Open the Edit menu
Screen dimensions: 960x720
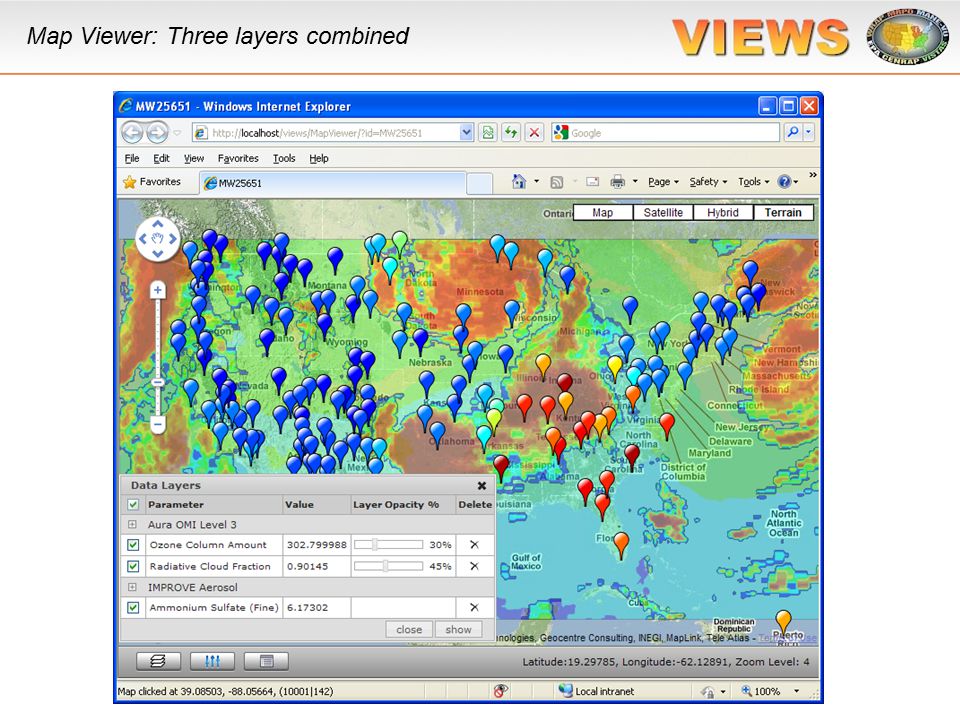[161, 159]
